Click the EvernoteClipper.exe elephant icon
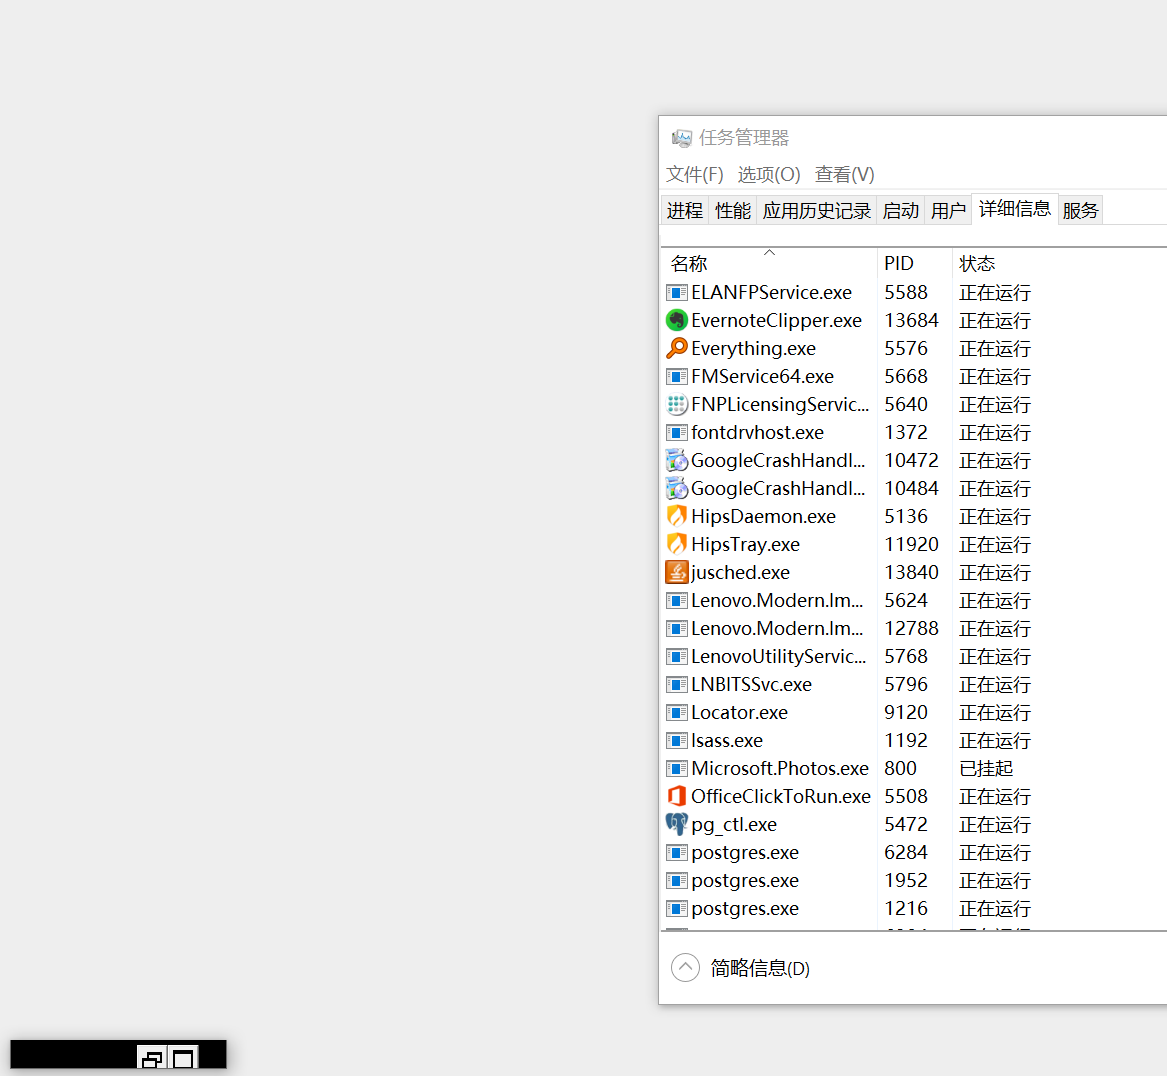The height and width of the screenshot is (1076, 1167). point(677,321)
